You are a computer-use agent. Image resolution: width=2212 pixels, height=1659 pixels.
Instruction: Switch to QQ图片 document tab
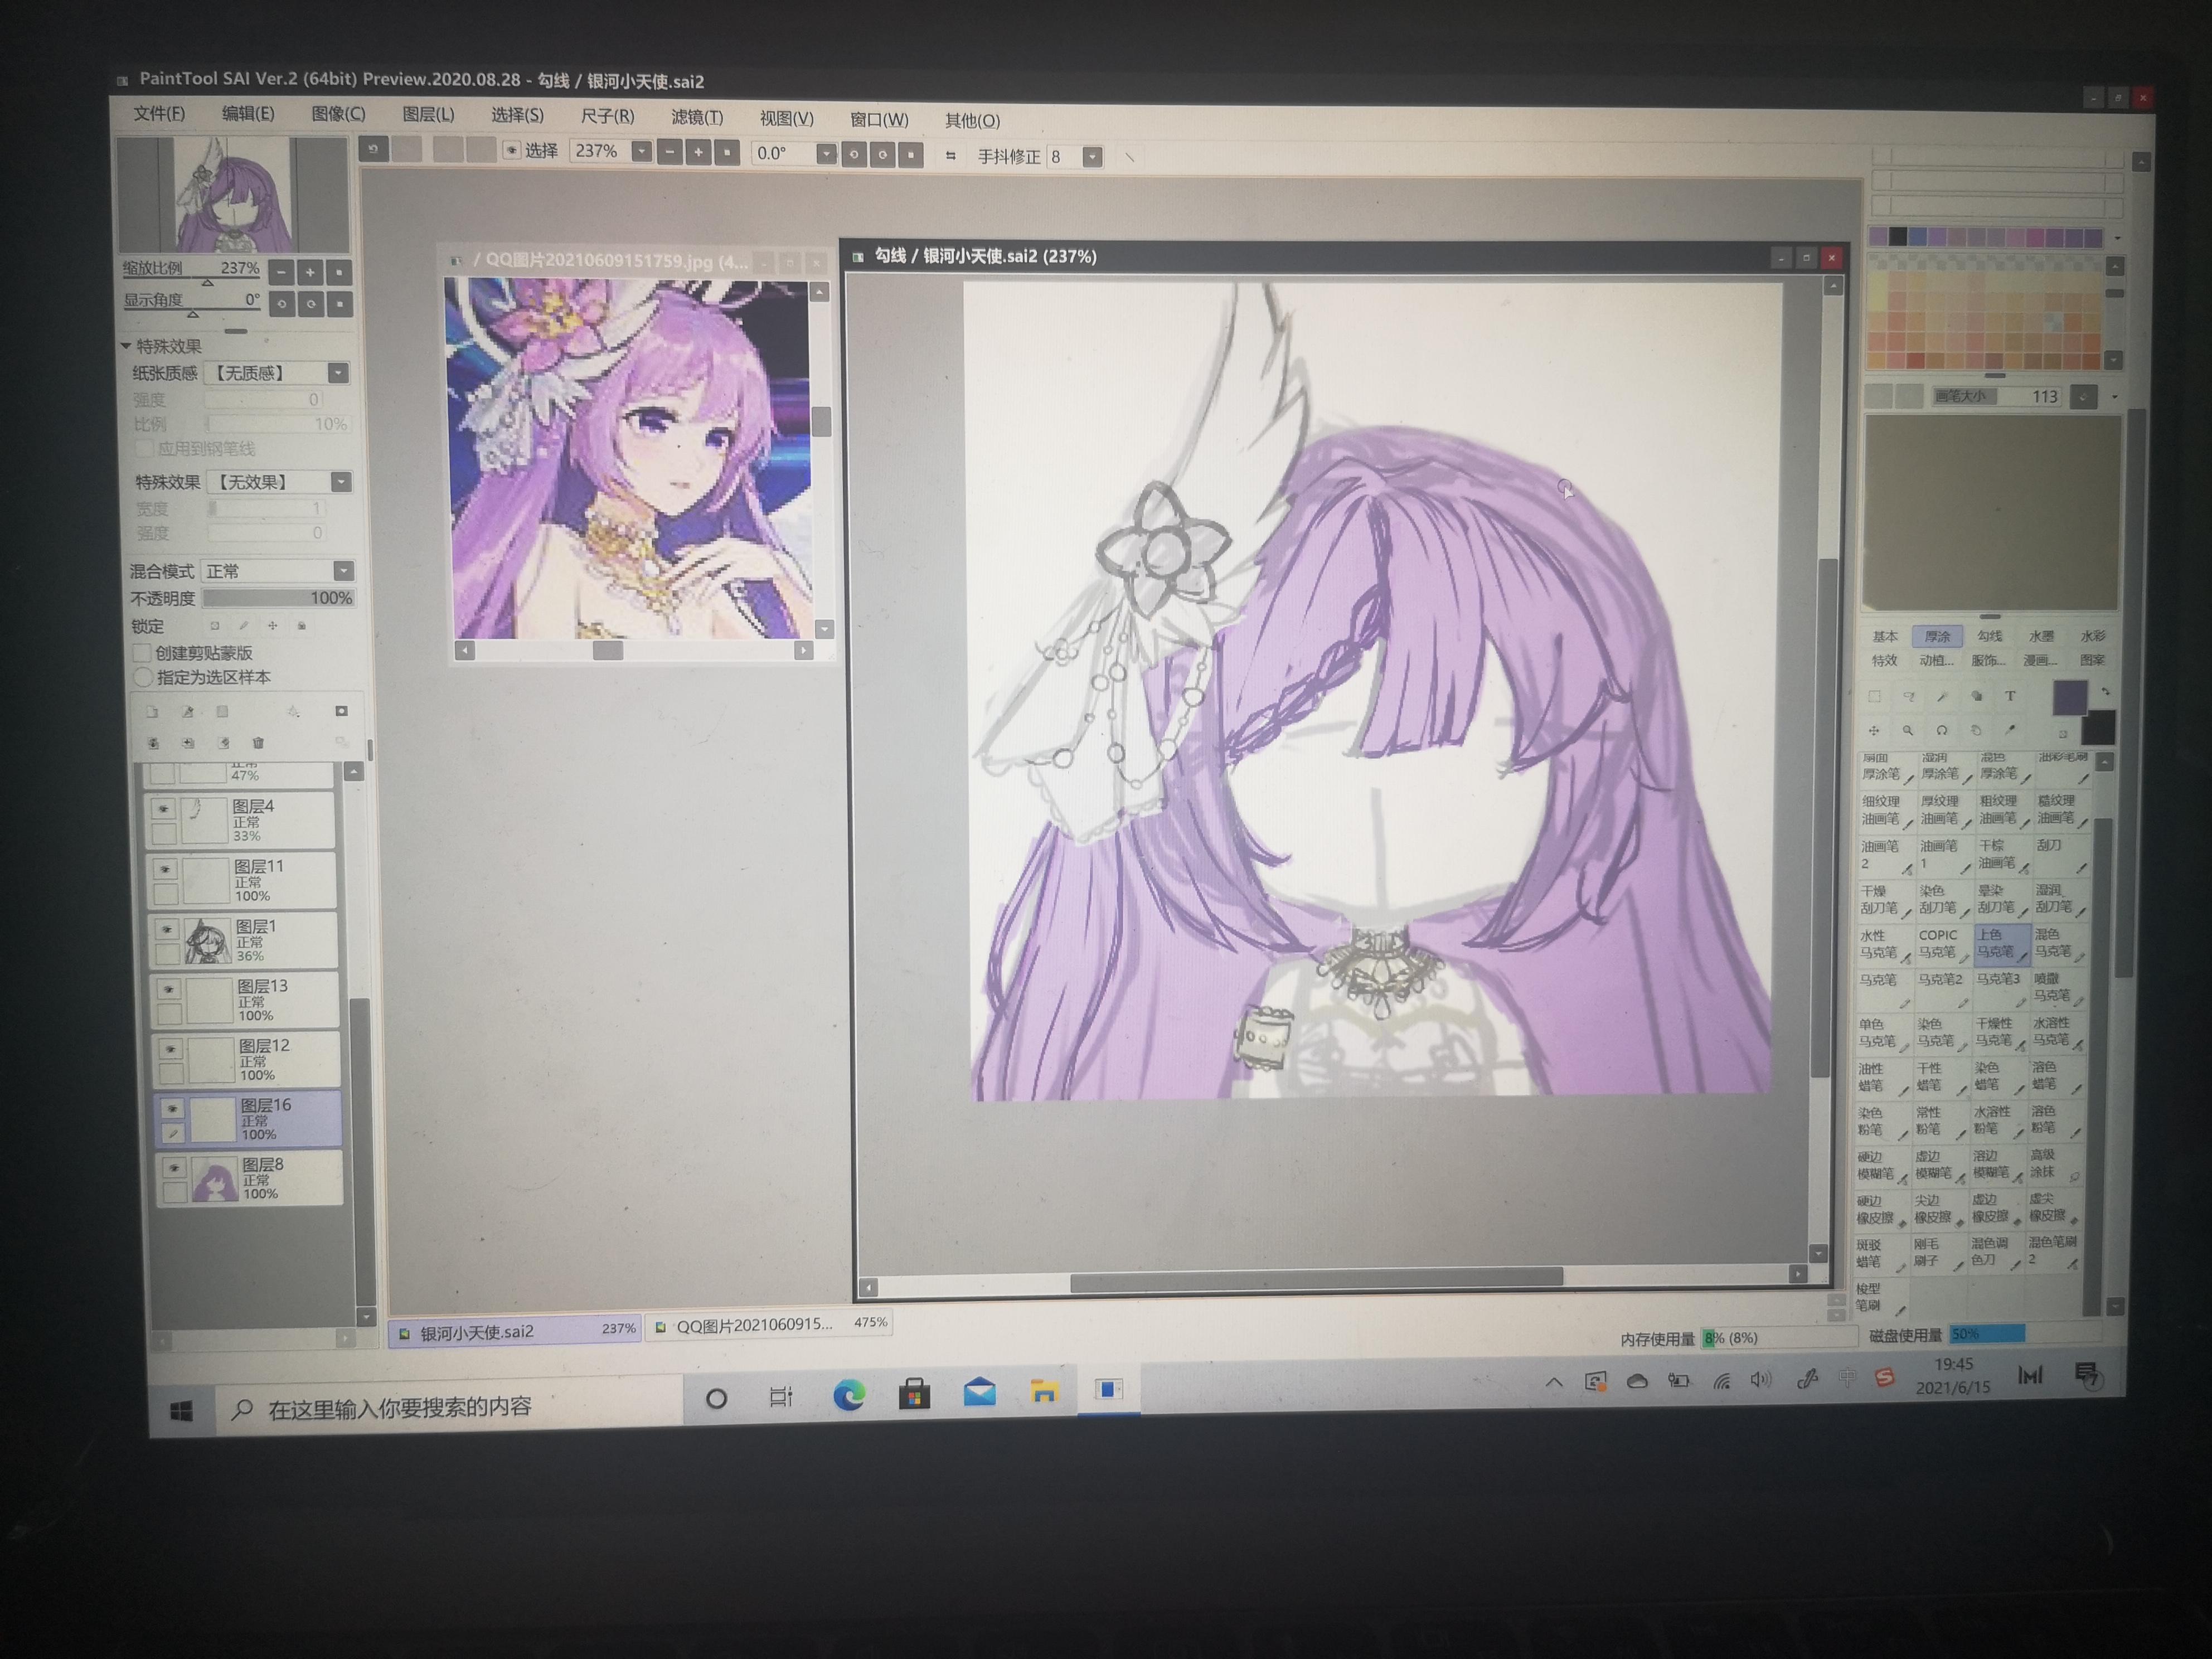[x=768, y=1325]
